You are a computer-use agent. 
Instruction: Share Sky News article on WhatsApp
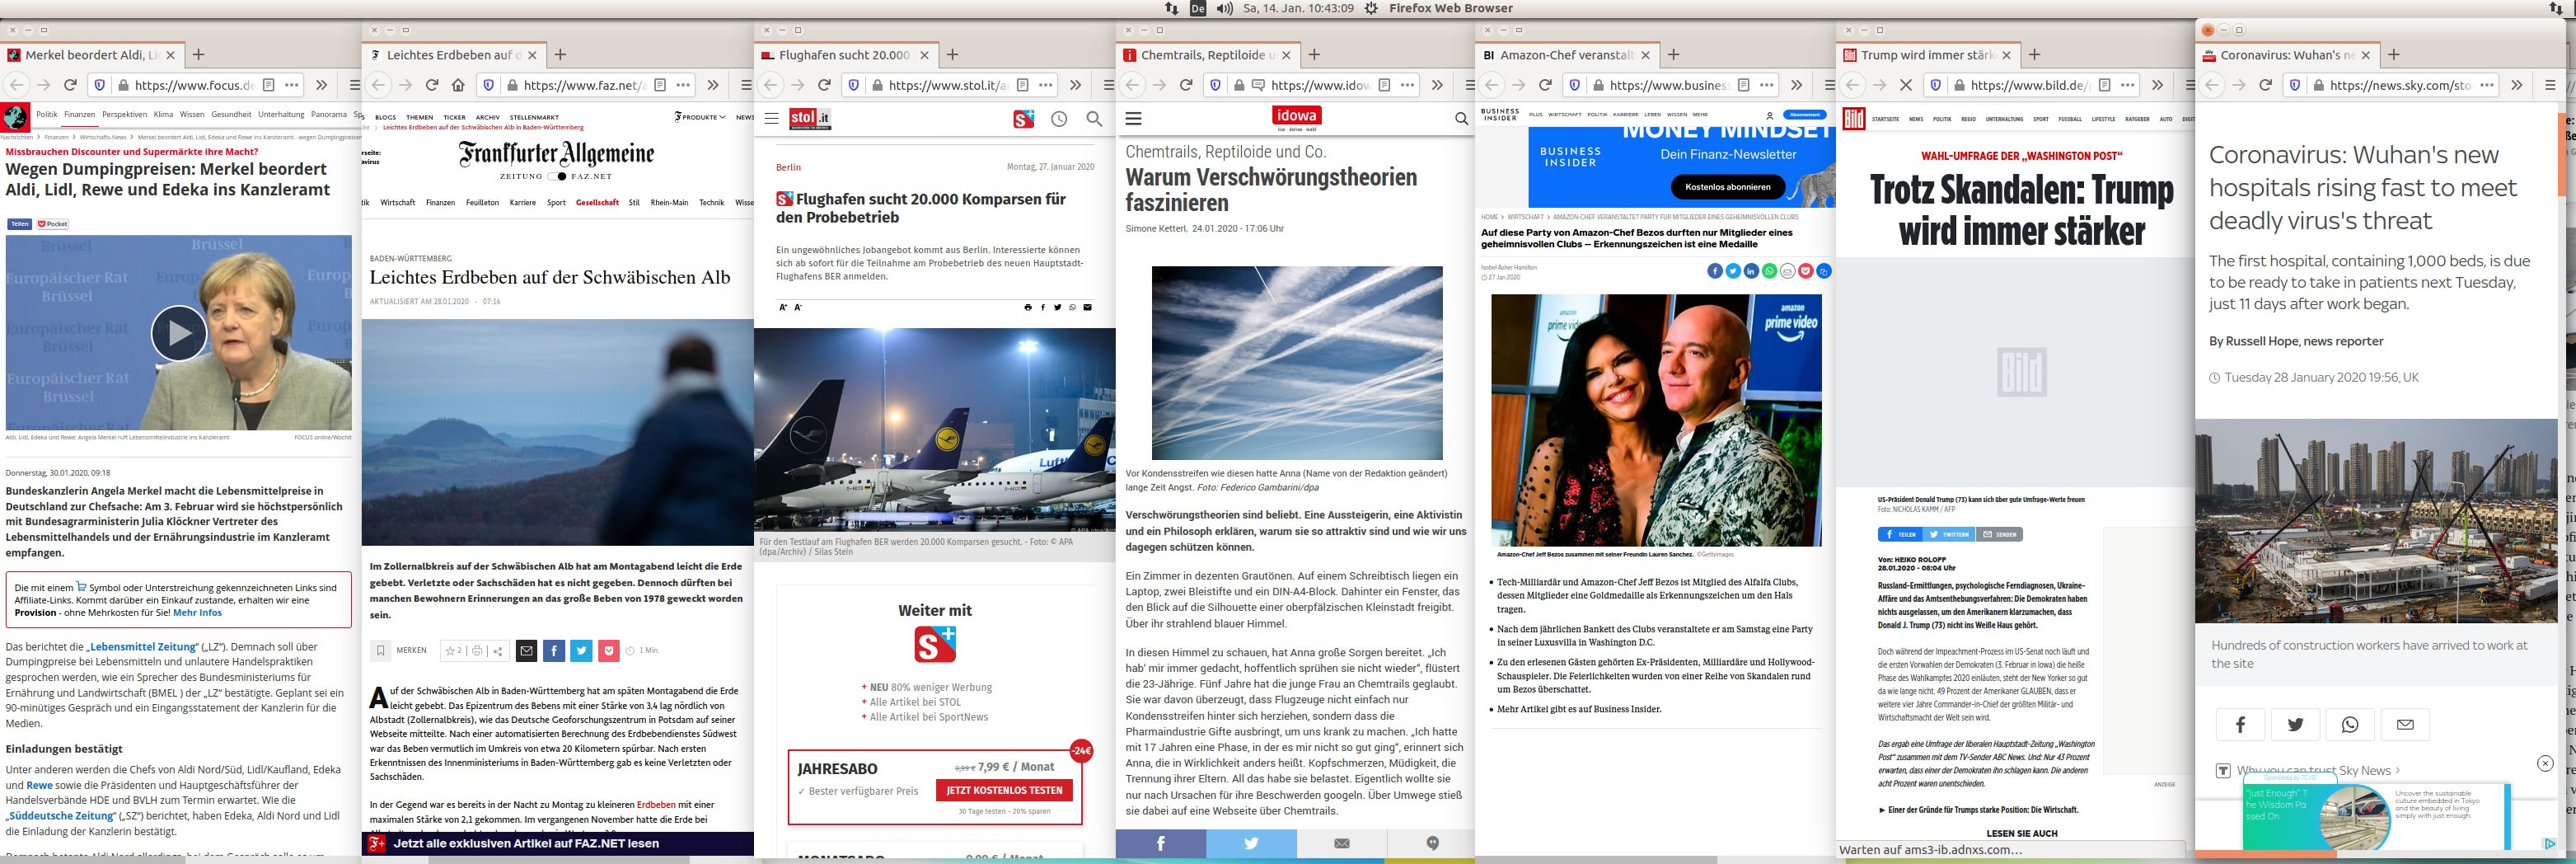tap(2350, 725)
